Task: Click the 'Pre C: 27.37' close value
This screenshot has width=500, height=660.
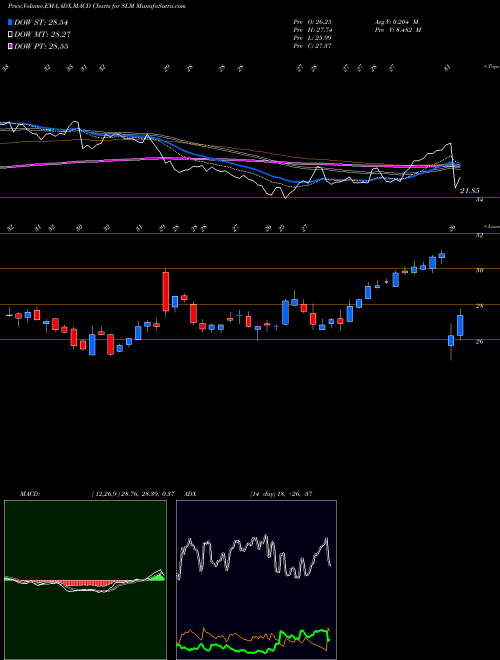Action: tap(312, 46)
